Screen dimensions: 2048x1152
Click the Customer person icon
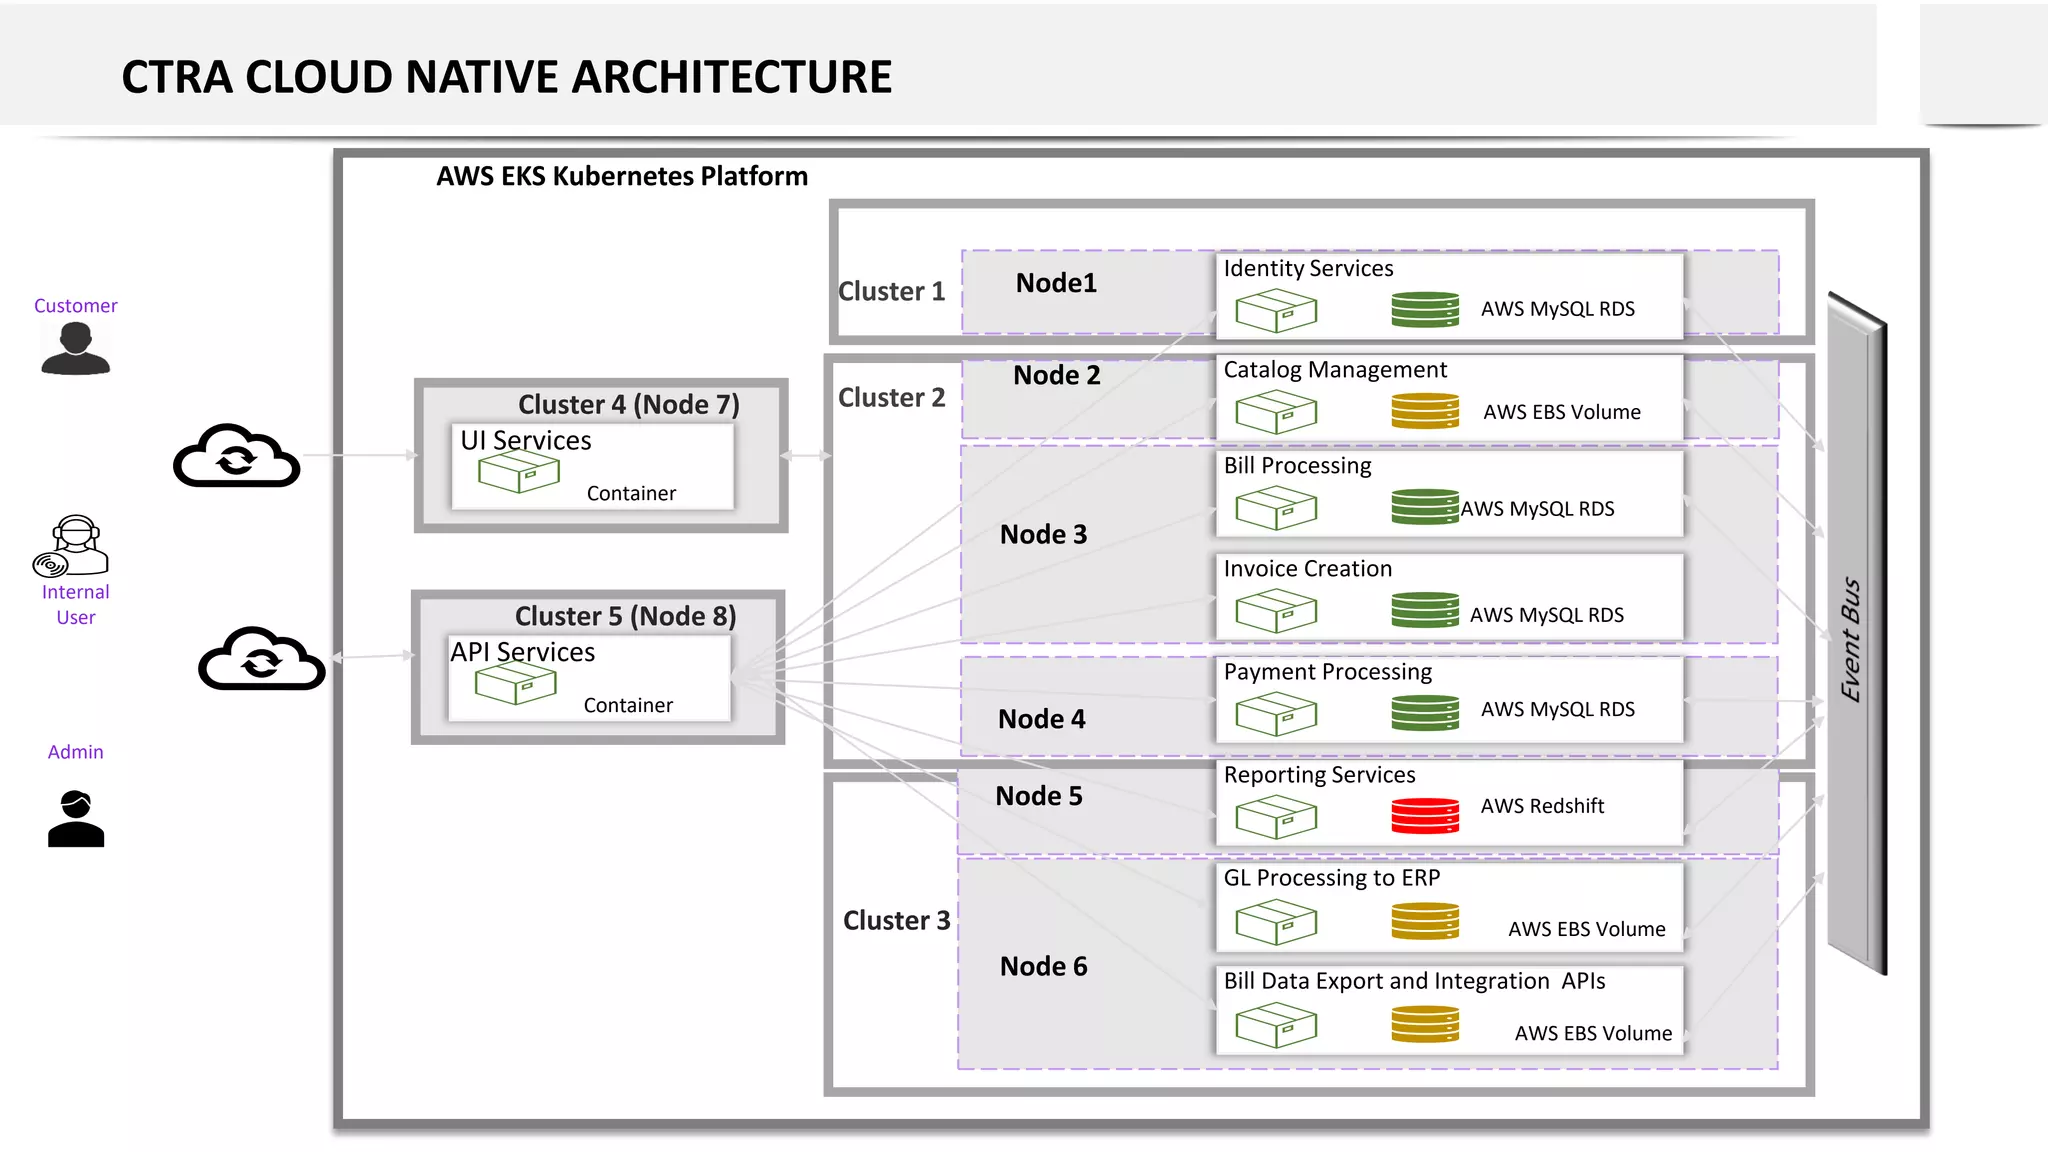pyautogui.click(x=75, y=349)
